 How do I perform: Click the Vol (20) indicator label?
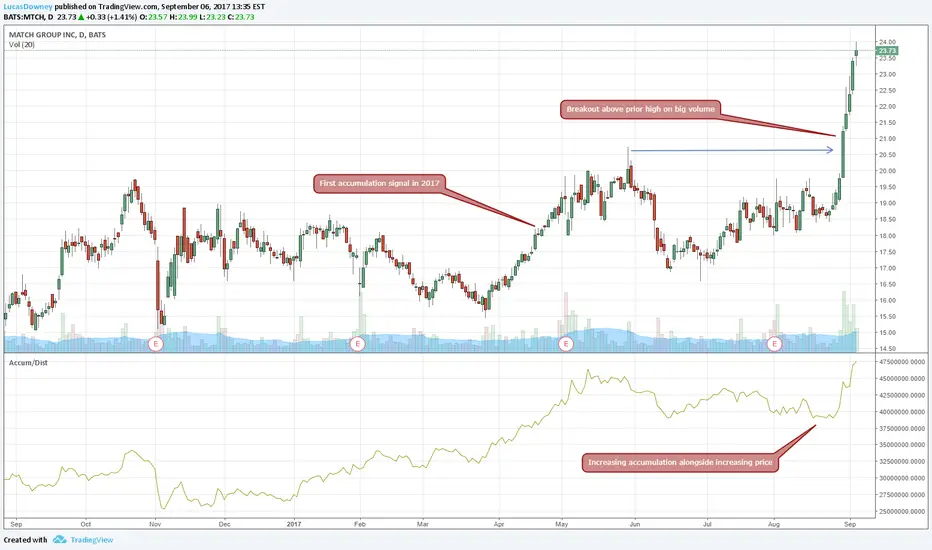coord(21,45)
